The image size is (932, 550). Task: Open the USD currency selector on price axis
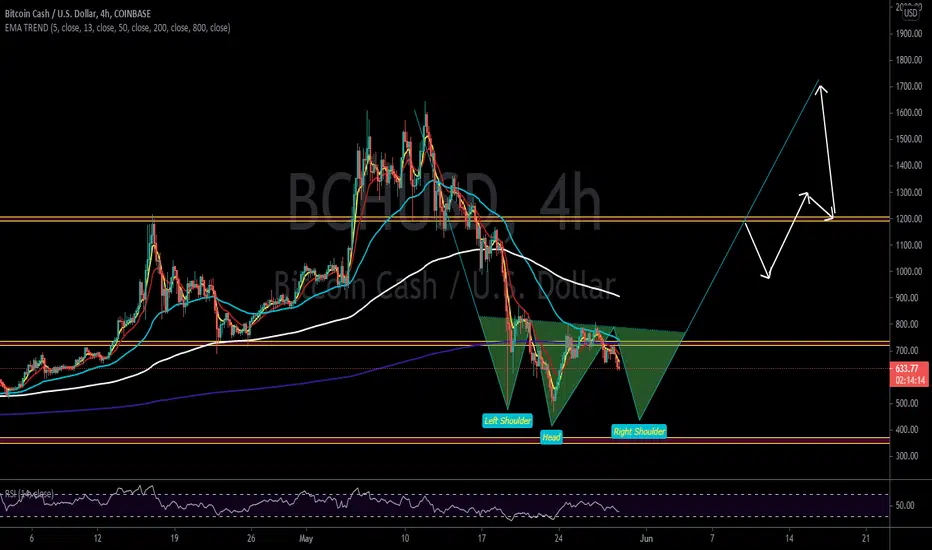[911, 13]
